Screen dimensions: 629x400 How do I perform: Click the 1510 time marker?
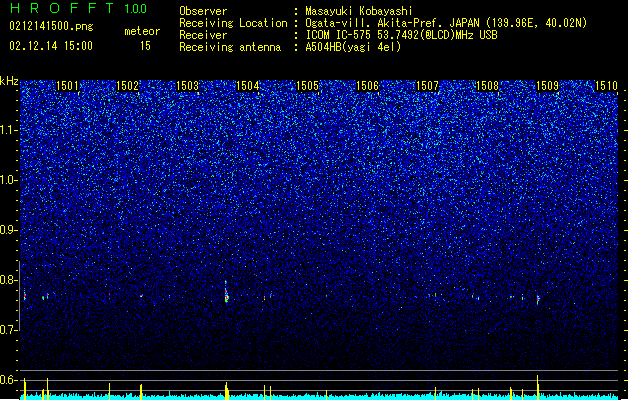coord(607,86)
